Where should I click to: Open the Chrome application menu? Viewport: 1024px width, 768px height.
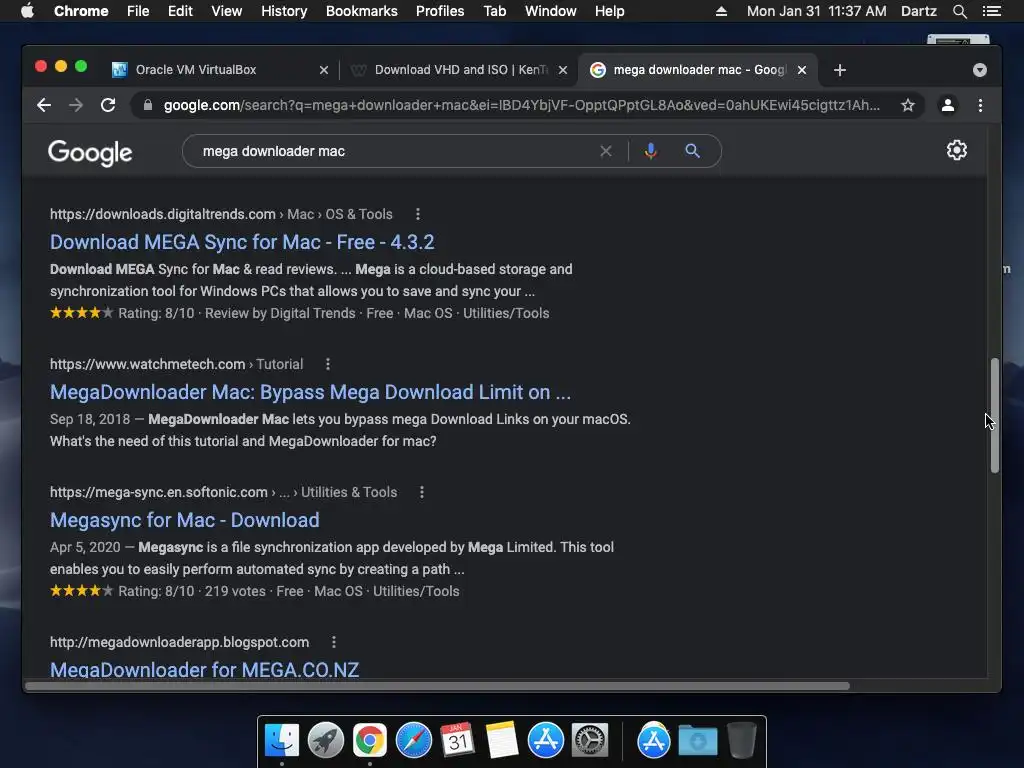(81, 11)
